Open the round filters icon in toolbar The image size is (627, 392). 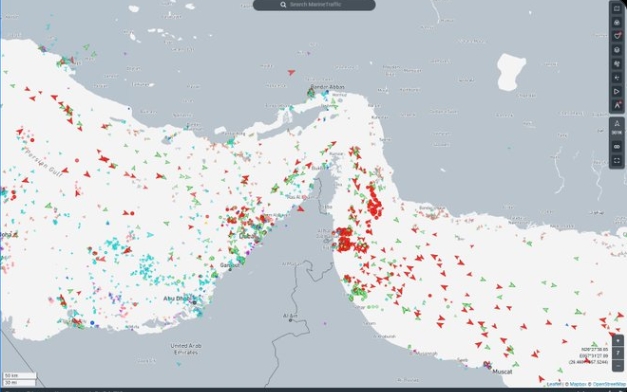tap(617, 22)
